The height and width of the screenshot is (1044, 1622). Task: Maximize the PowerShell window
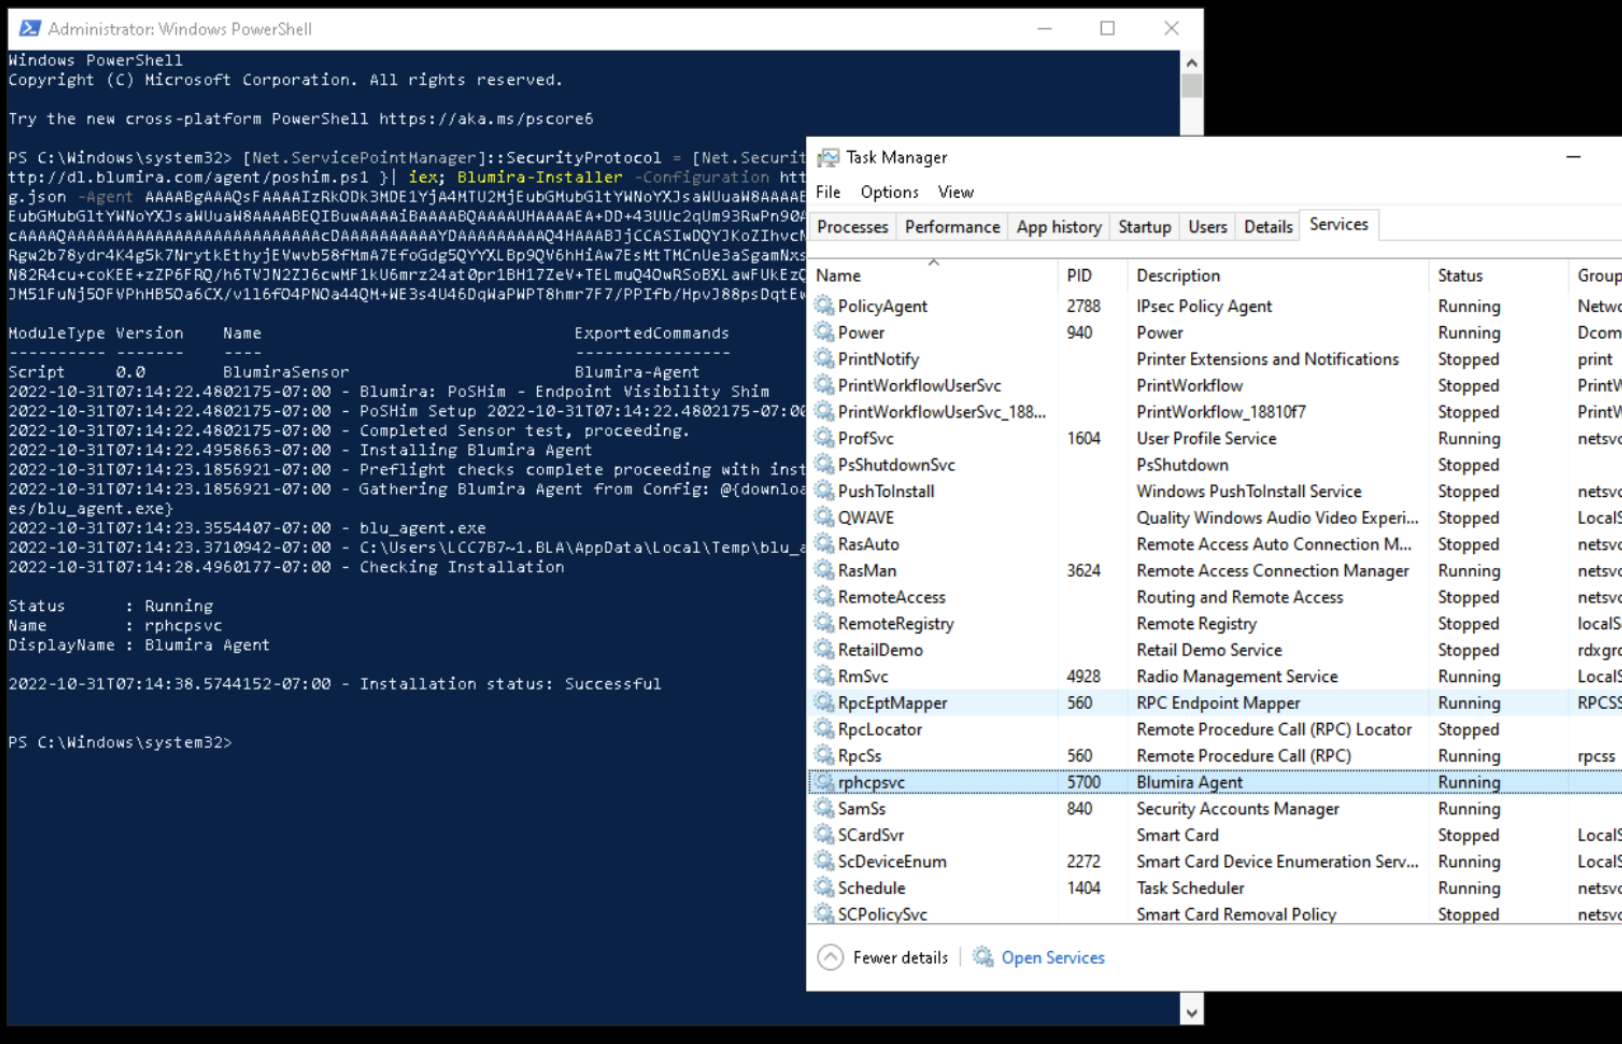click(x=1107, y=29)
